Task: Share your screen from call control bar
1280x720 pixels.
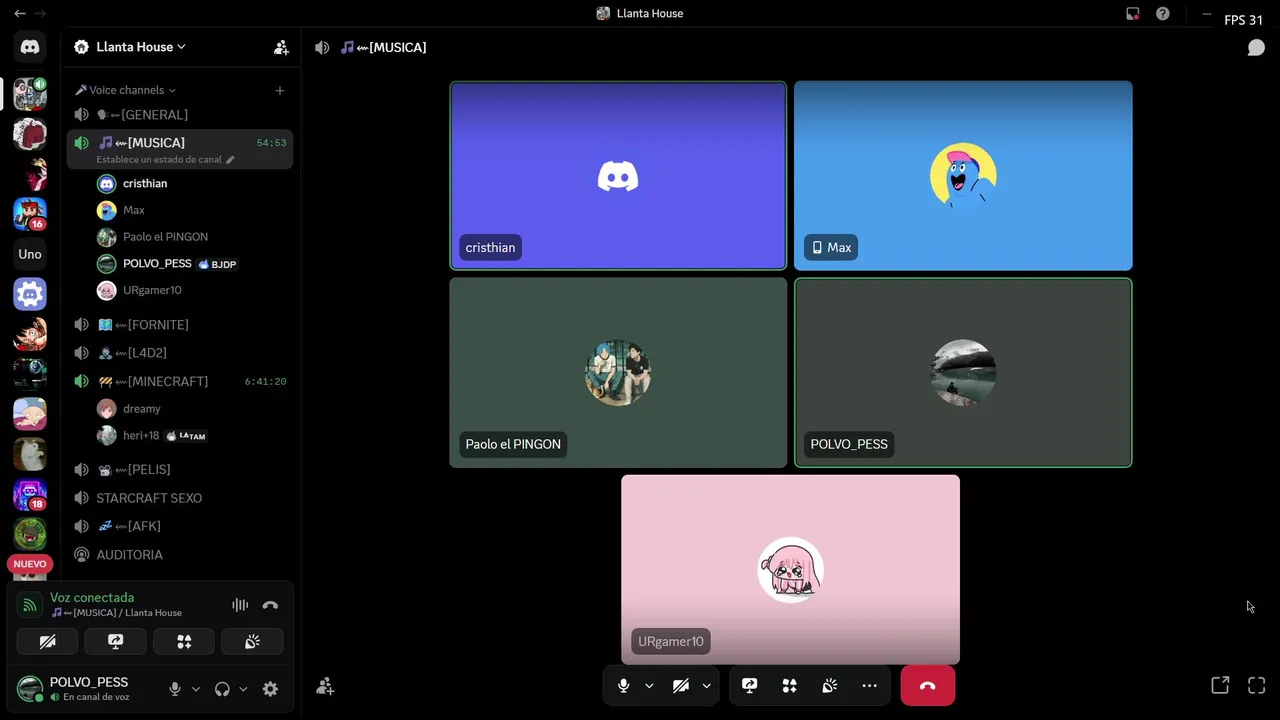Action: pos(750,686)
